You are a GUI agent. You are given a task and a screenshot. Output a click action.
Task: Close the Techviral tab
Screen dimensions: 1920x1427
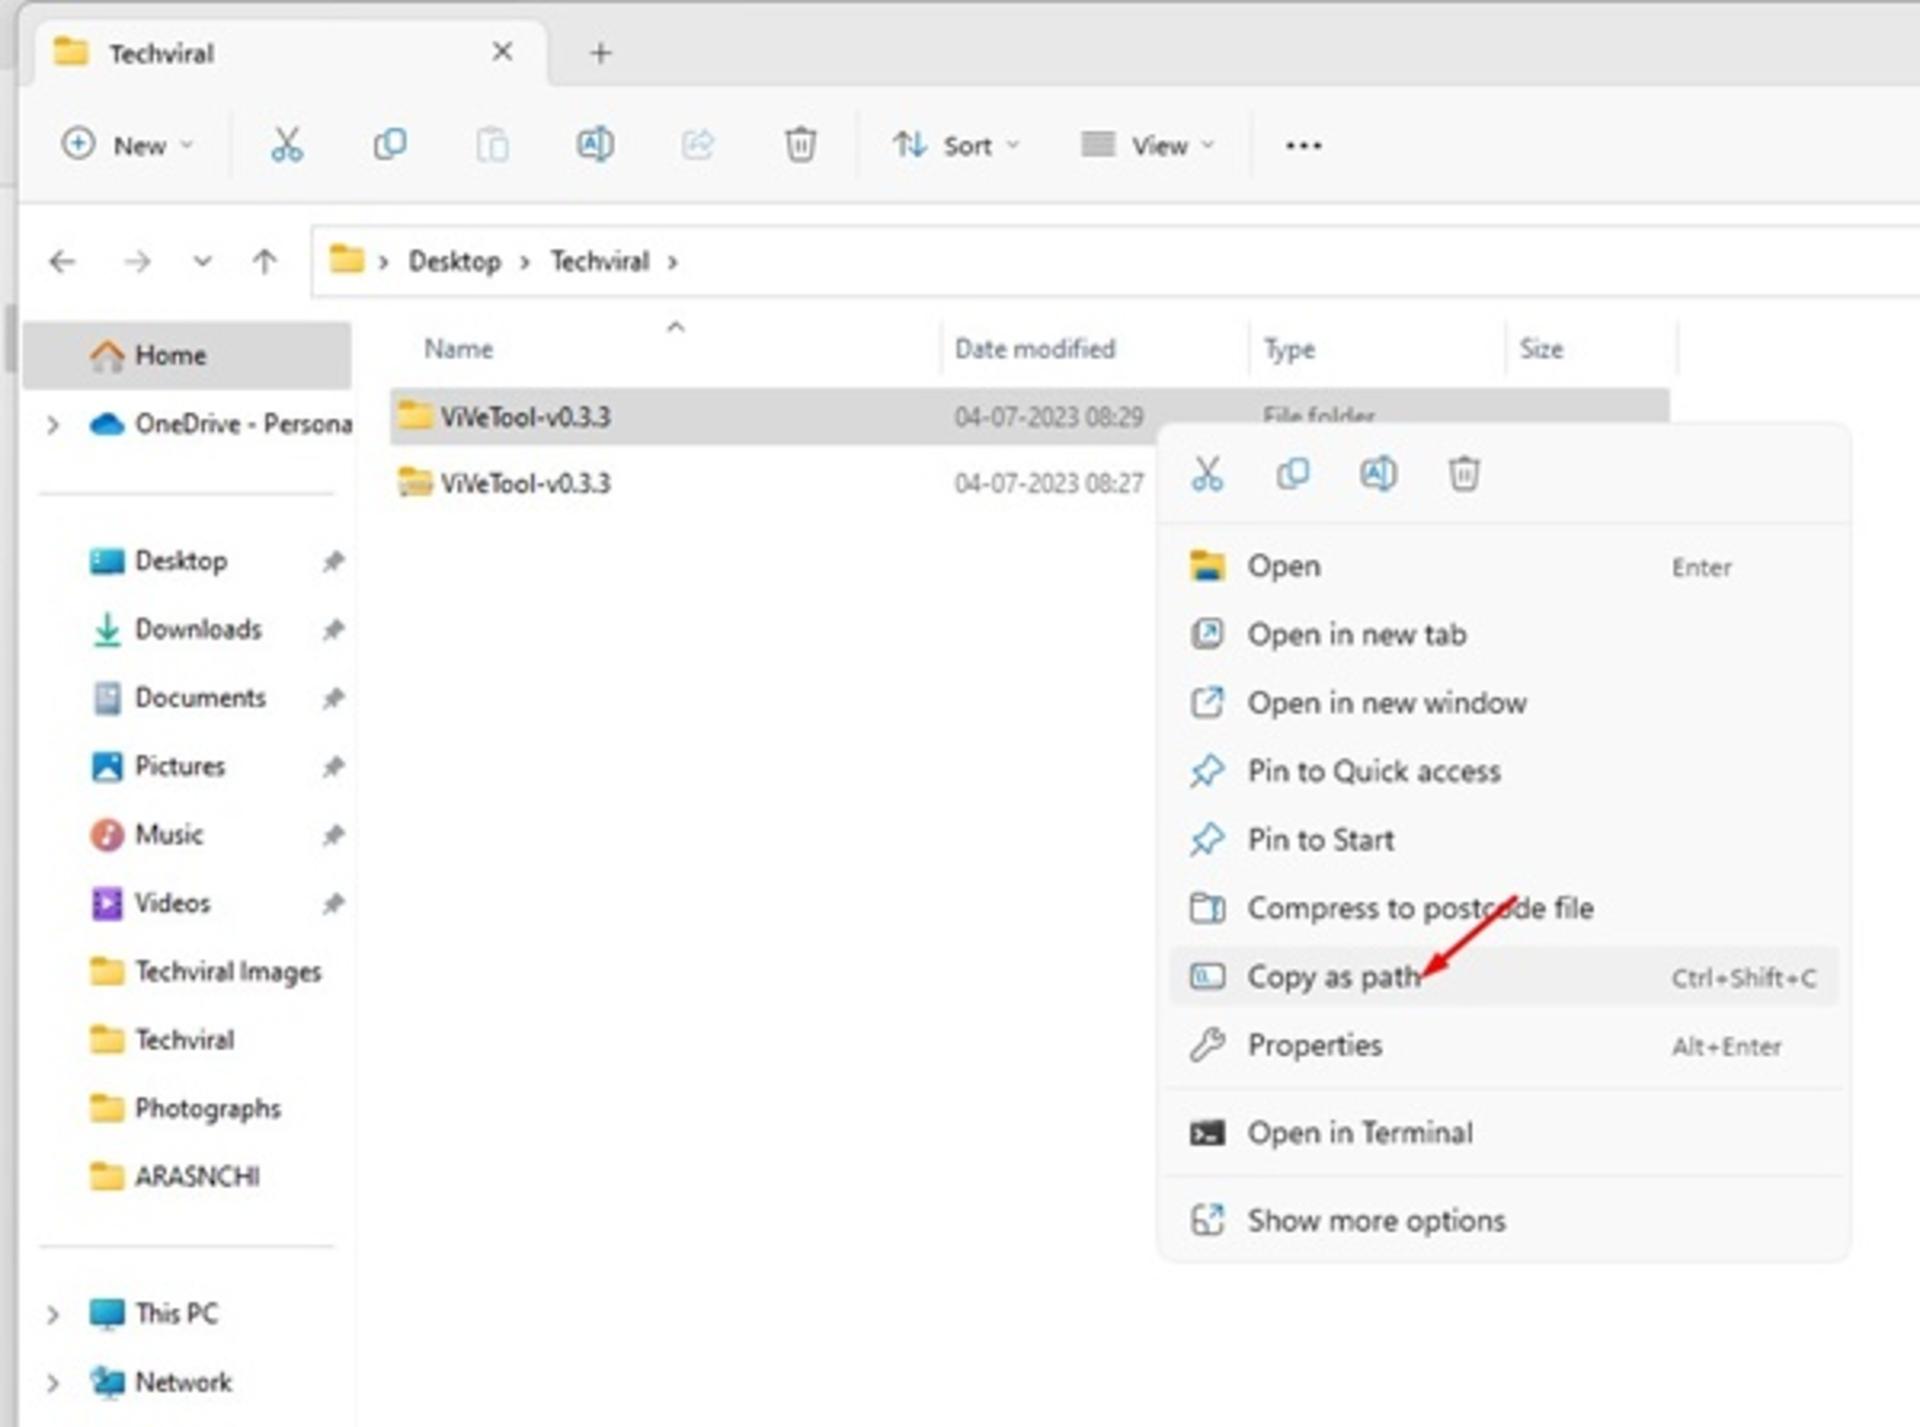[502, 52]
